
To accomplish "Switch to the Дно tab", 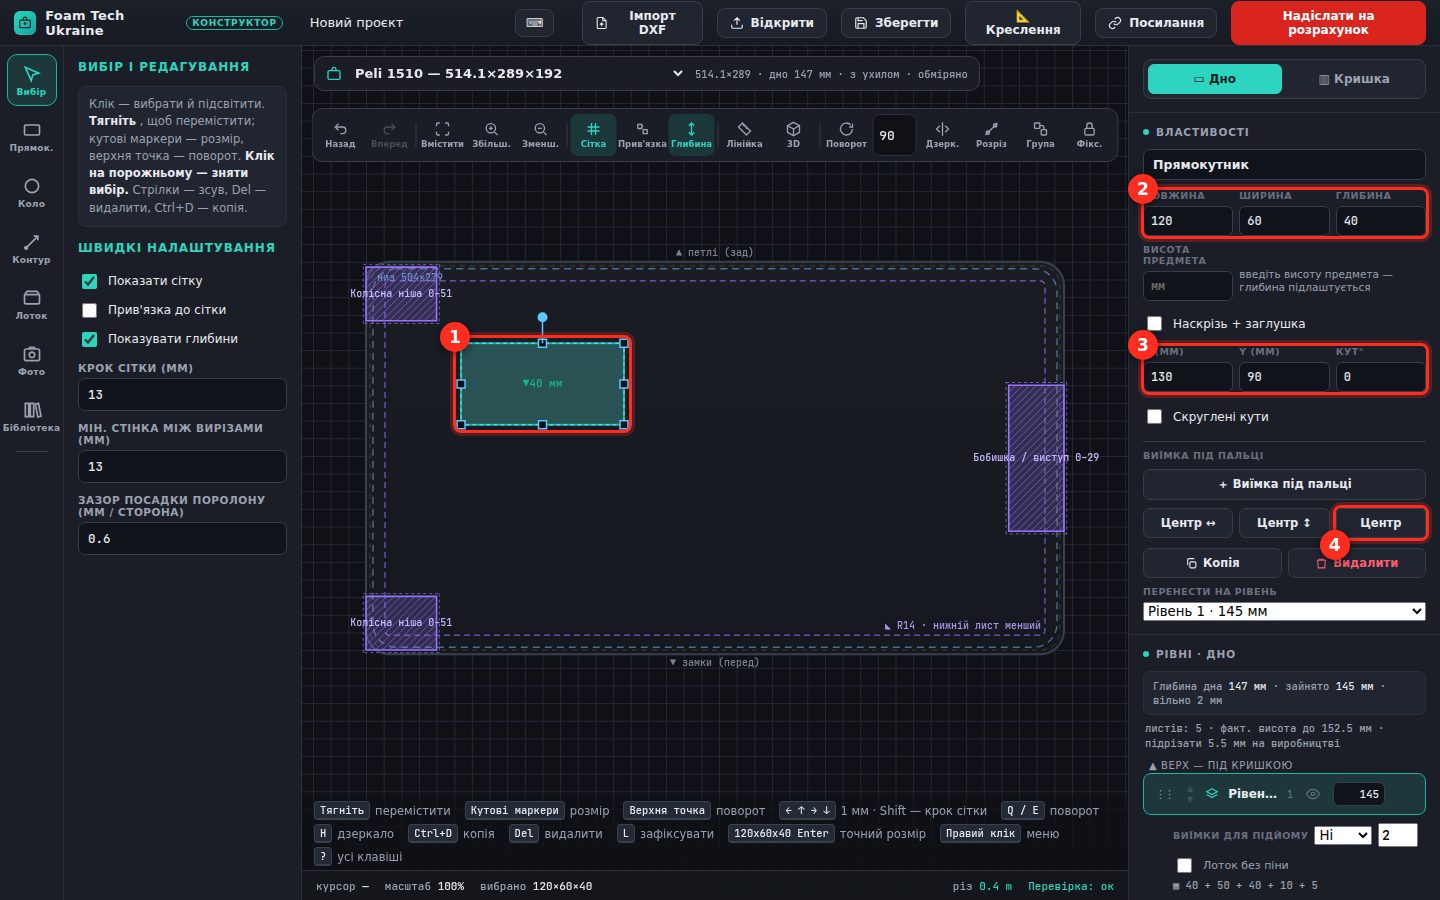I will coord(1214,79).
